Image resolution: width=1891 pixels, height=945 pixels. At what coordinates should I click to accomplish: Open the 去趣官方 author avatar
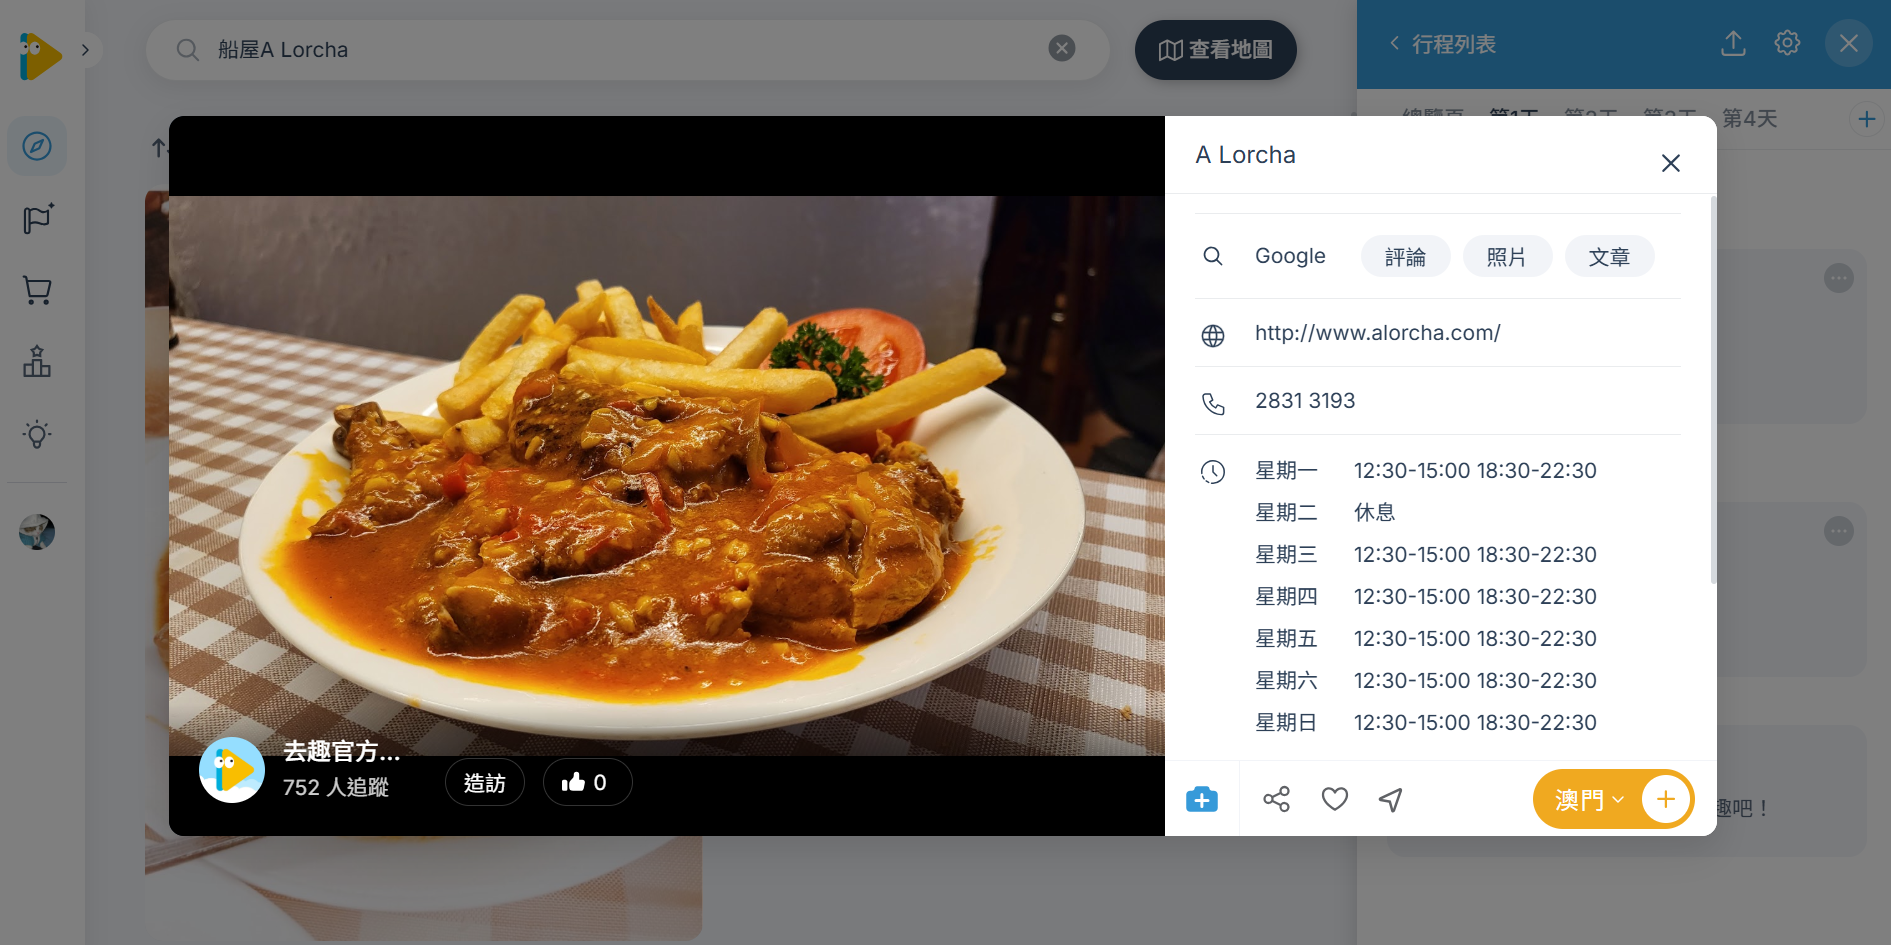tap(231, 770)
